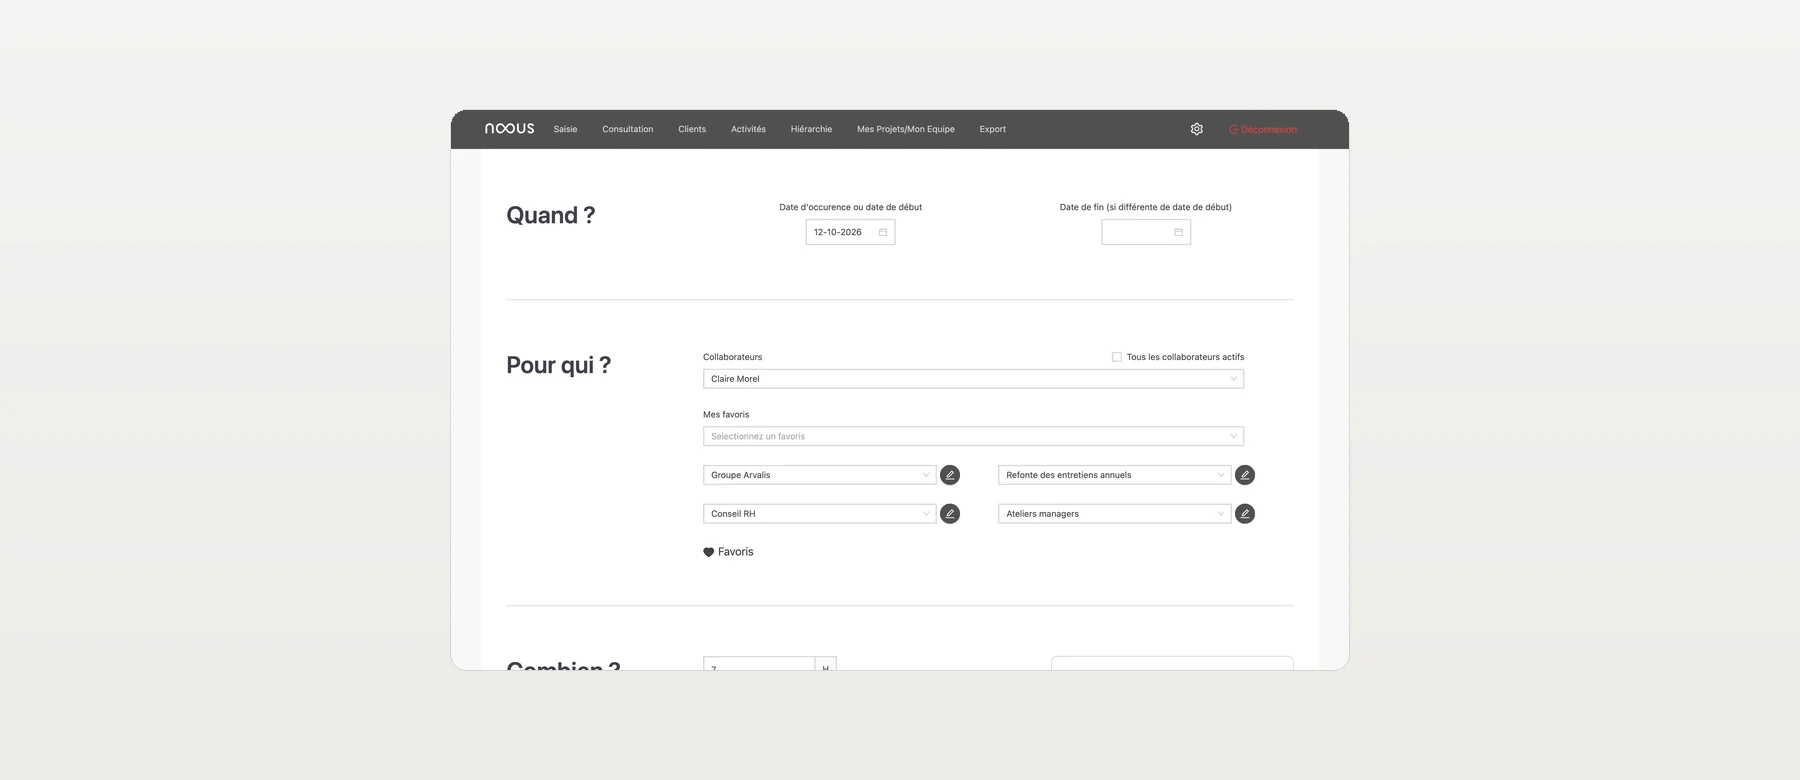Image resolution: width=1800 pixels, height=780 pixels.
Task: Click the Quand ? heading
Action: (x=551, y=215)
